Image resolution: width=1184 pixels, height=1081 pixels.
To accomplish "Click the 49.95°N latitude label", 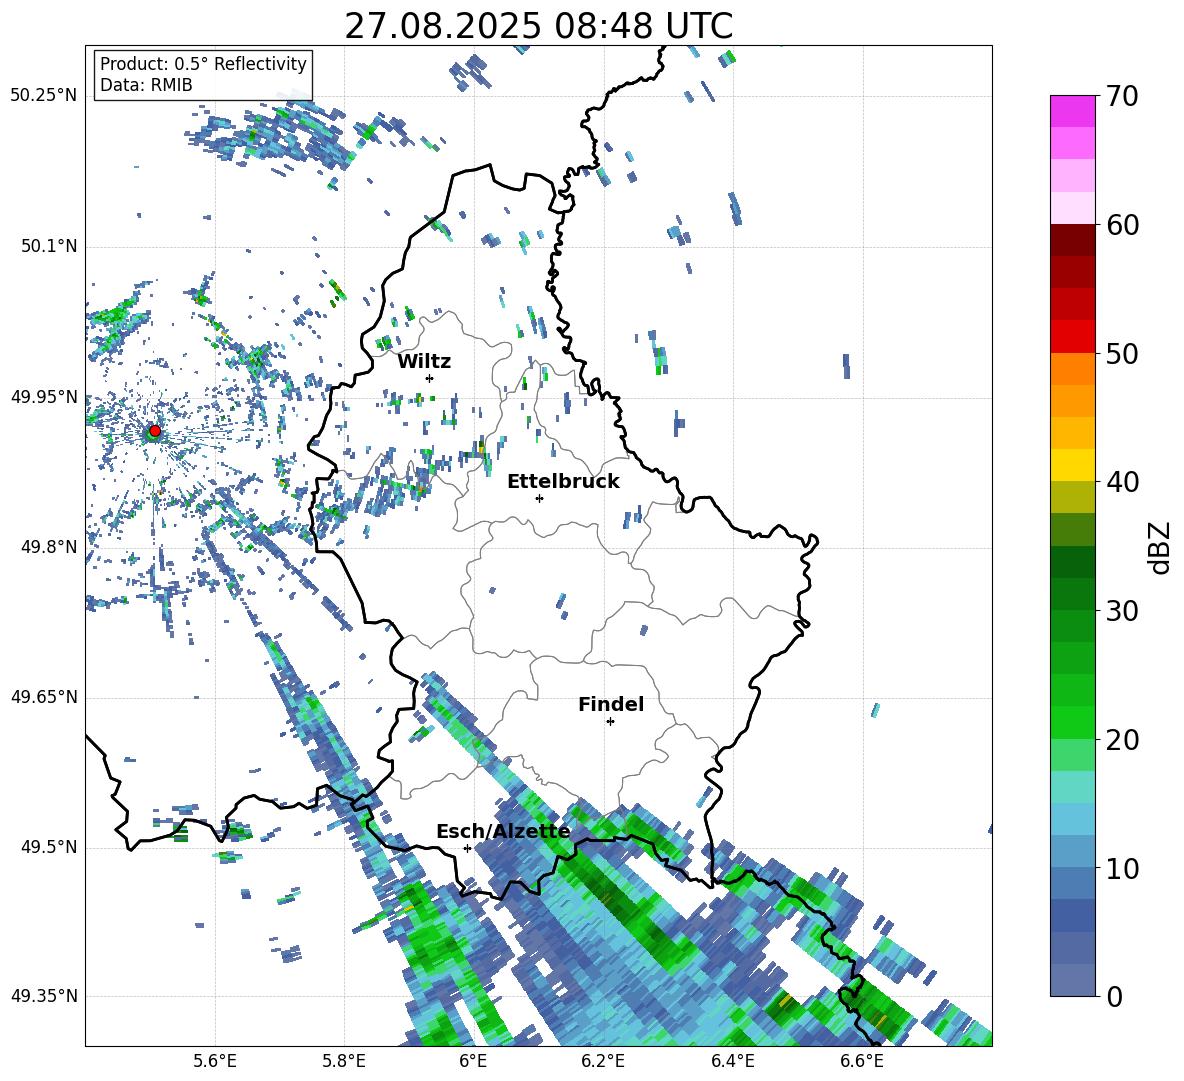I will coord(44,397).
